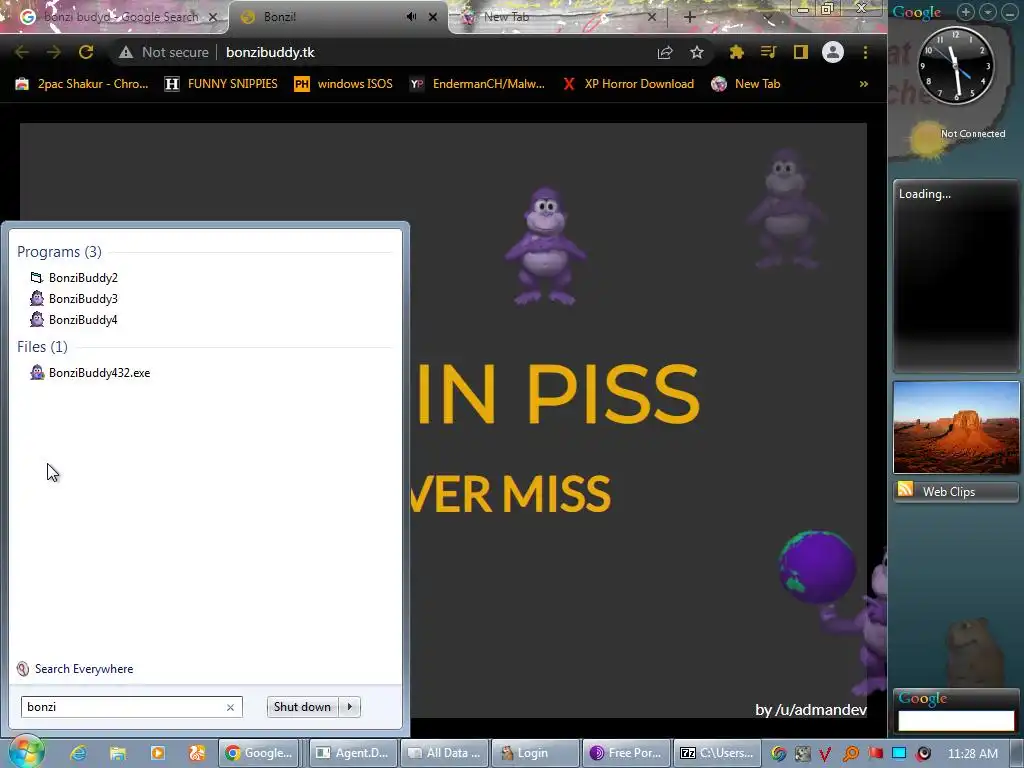Launch BonziBuddy3 from Programs
Screen dimensions: 1024x768
[83, 298]
